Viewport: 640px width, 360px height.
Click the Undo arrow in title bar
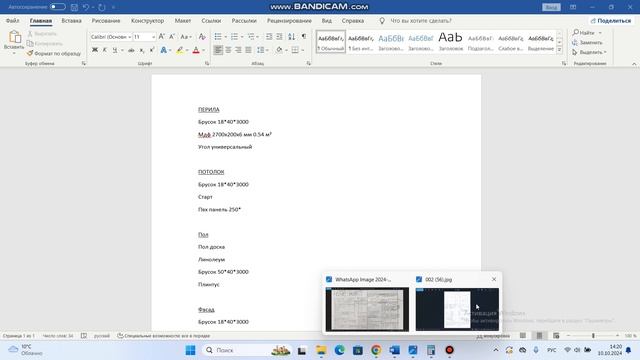coord(86,7)
